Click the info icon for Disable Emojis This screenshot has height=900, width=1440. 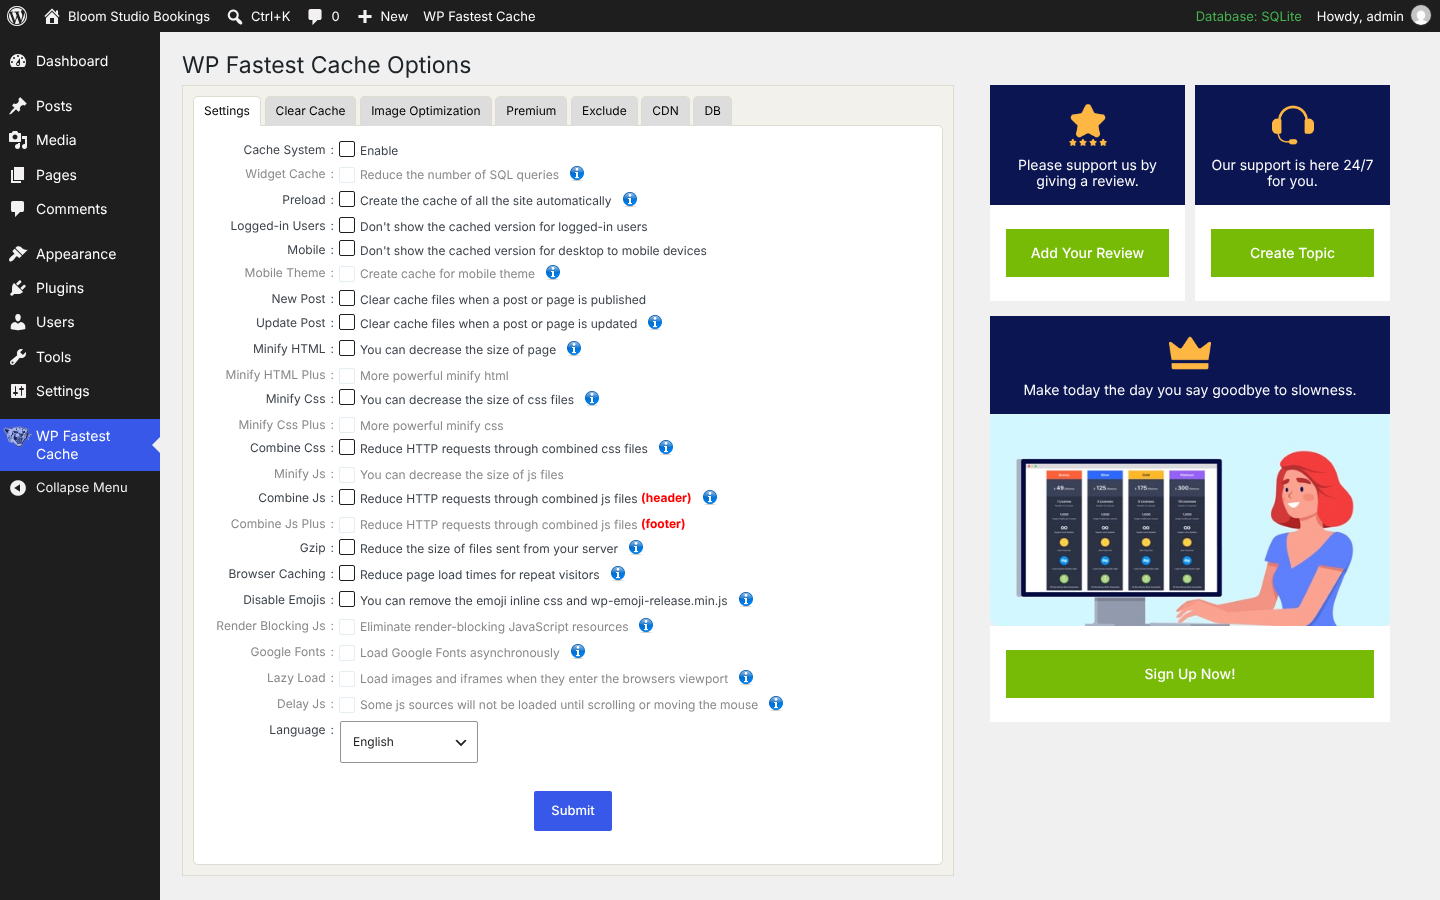(x=746, y=599)
